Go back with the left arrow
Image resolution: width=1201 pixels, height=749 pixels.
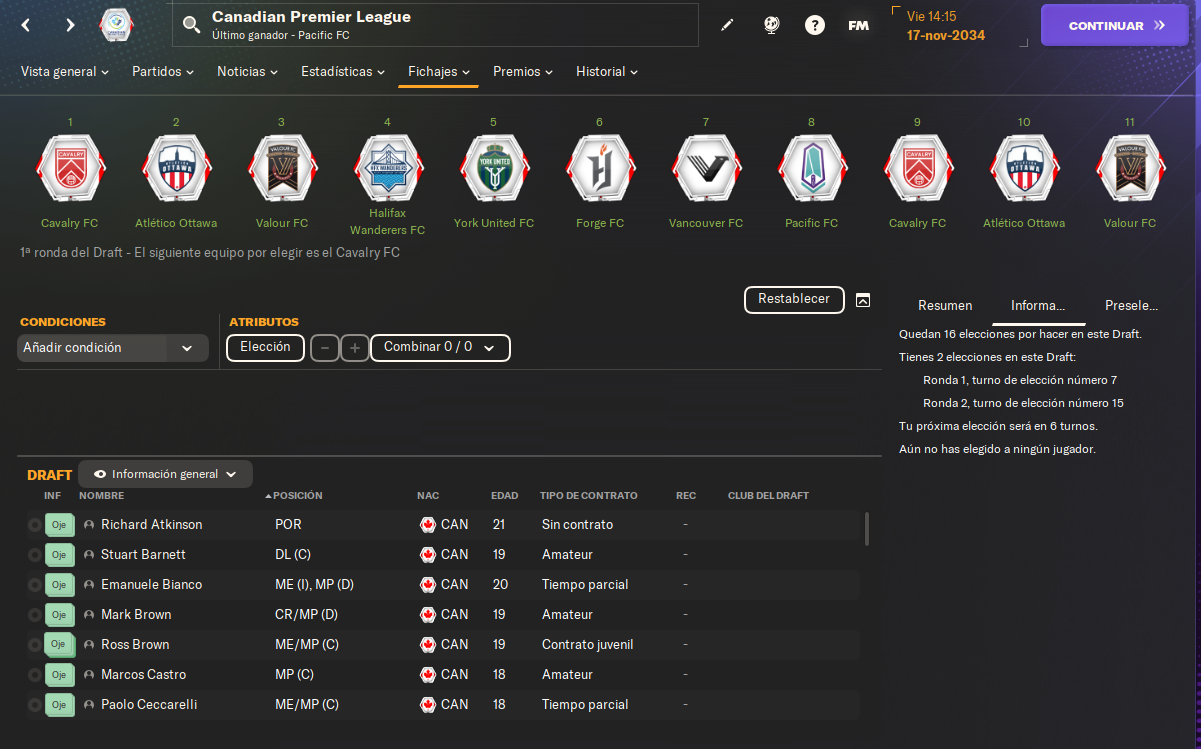pos(26,25)
